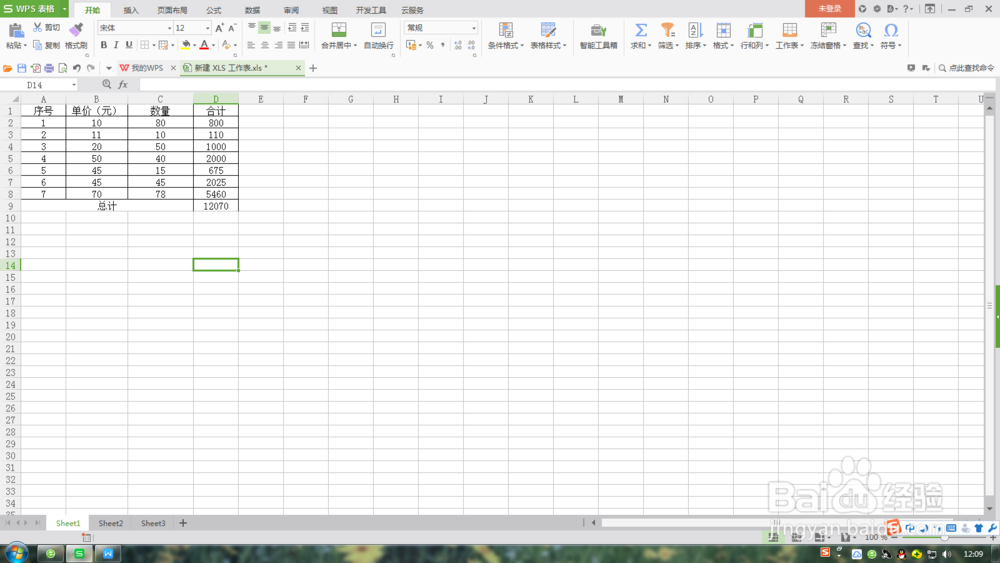Image resolution: width=1000 pixels, height=563 pixels.
Task: Open the font name dropdown (宋体)
Action: pos(169,28)
